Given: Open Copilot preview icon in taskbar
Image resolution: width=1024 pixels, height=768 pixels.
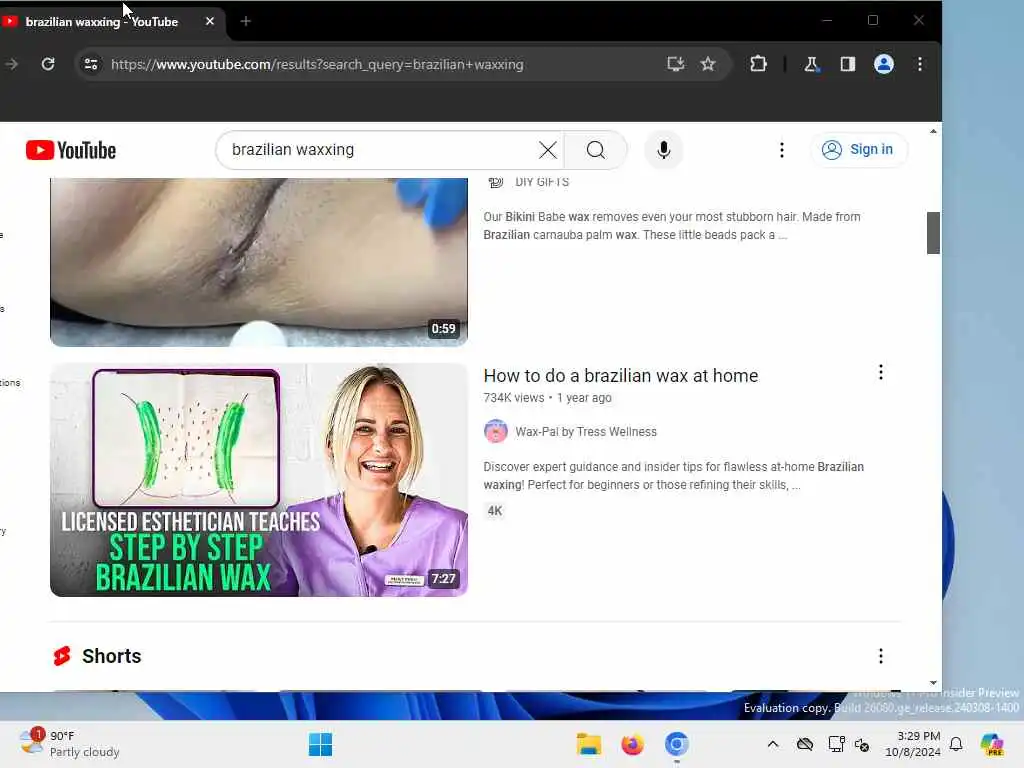Looking at the screenshot, I should [991, 744].
